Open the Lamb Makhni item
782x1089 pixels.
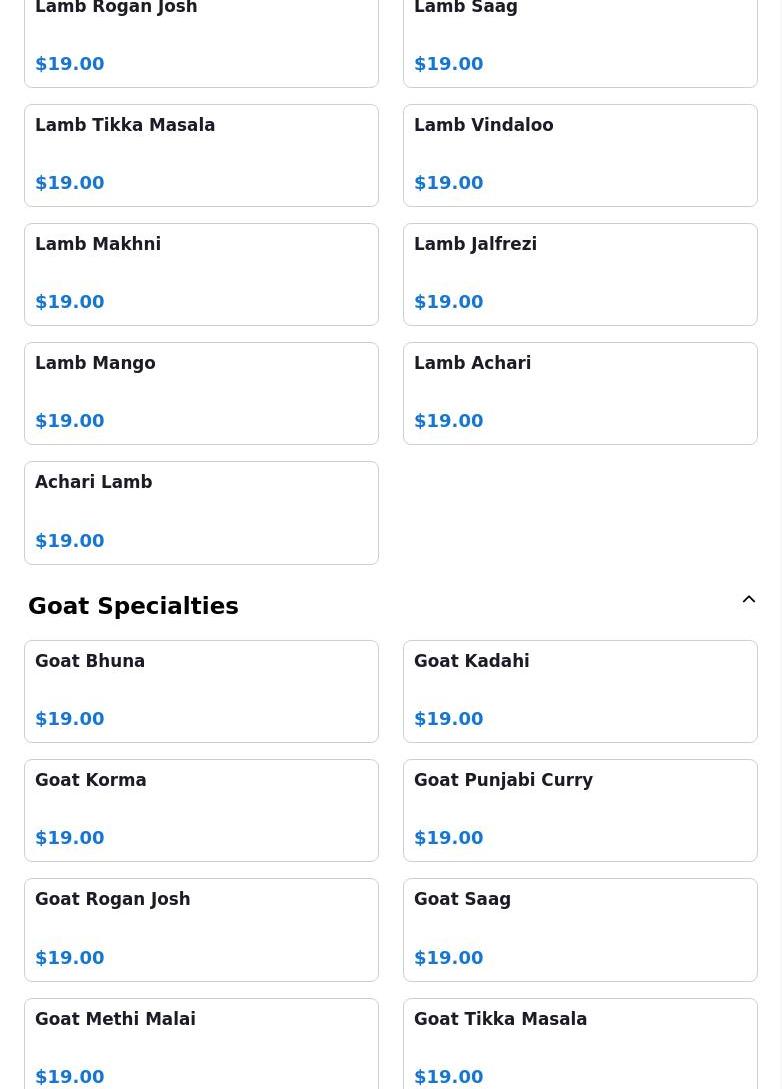coord(201,274)
